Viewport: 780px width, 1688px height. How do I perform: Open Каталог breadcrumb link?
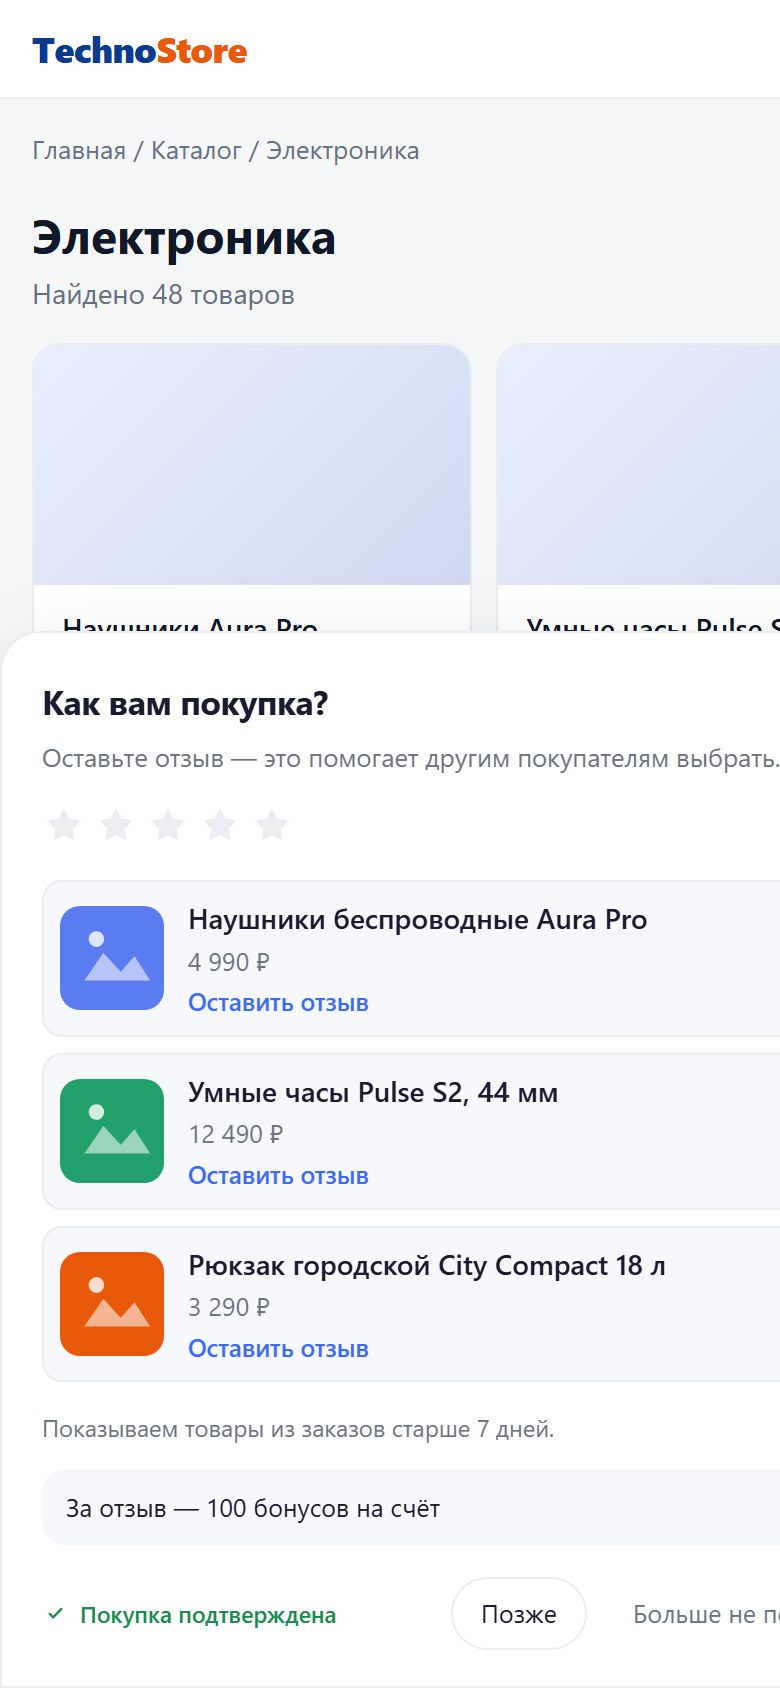pyautogui.click(x=196, y=151)
